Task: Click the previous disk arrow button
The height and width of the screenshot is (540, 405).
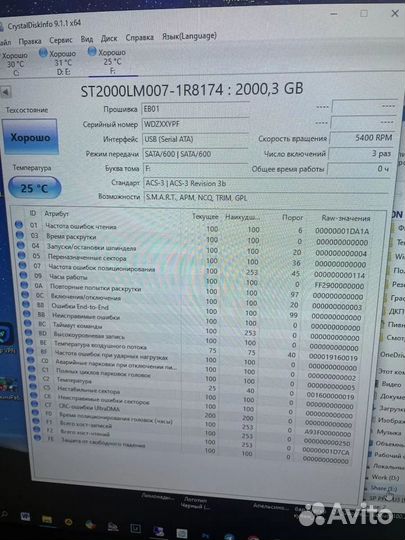Action: coord(5,92)
